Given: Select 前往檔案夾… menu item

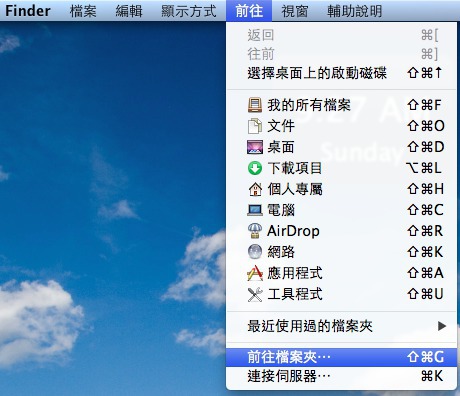Looking at the screenshot, I should (x=341, y=357).
